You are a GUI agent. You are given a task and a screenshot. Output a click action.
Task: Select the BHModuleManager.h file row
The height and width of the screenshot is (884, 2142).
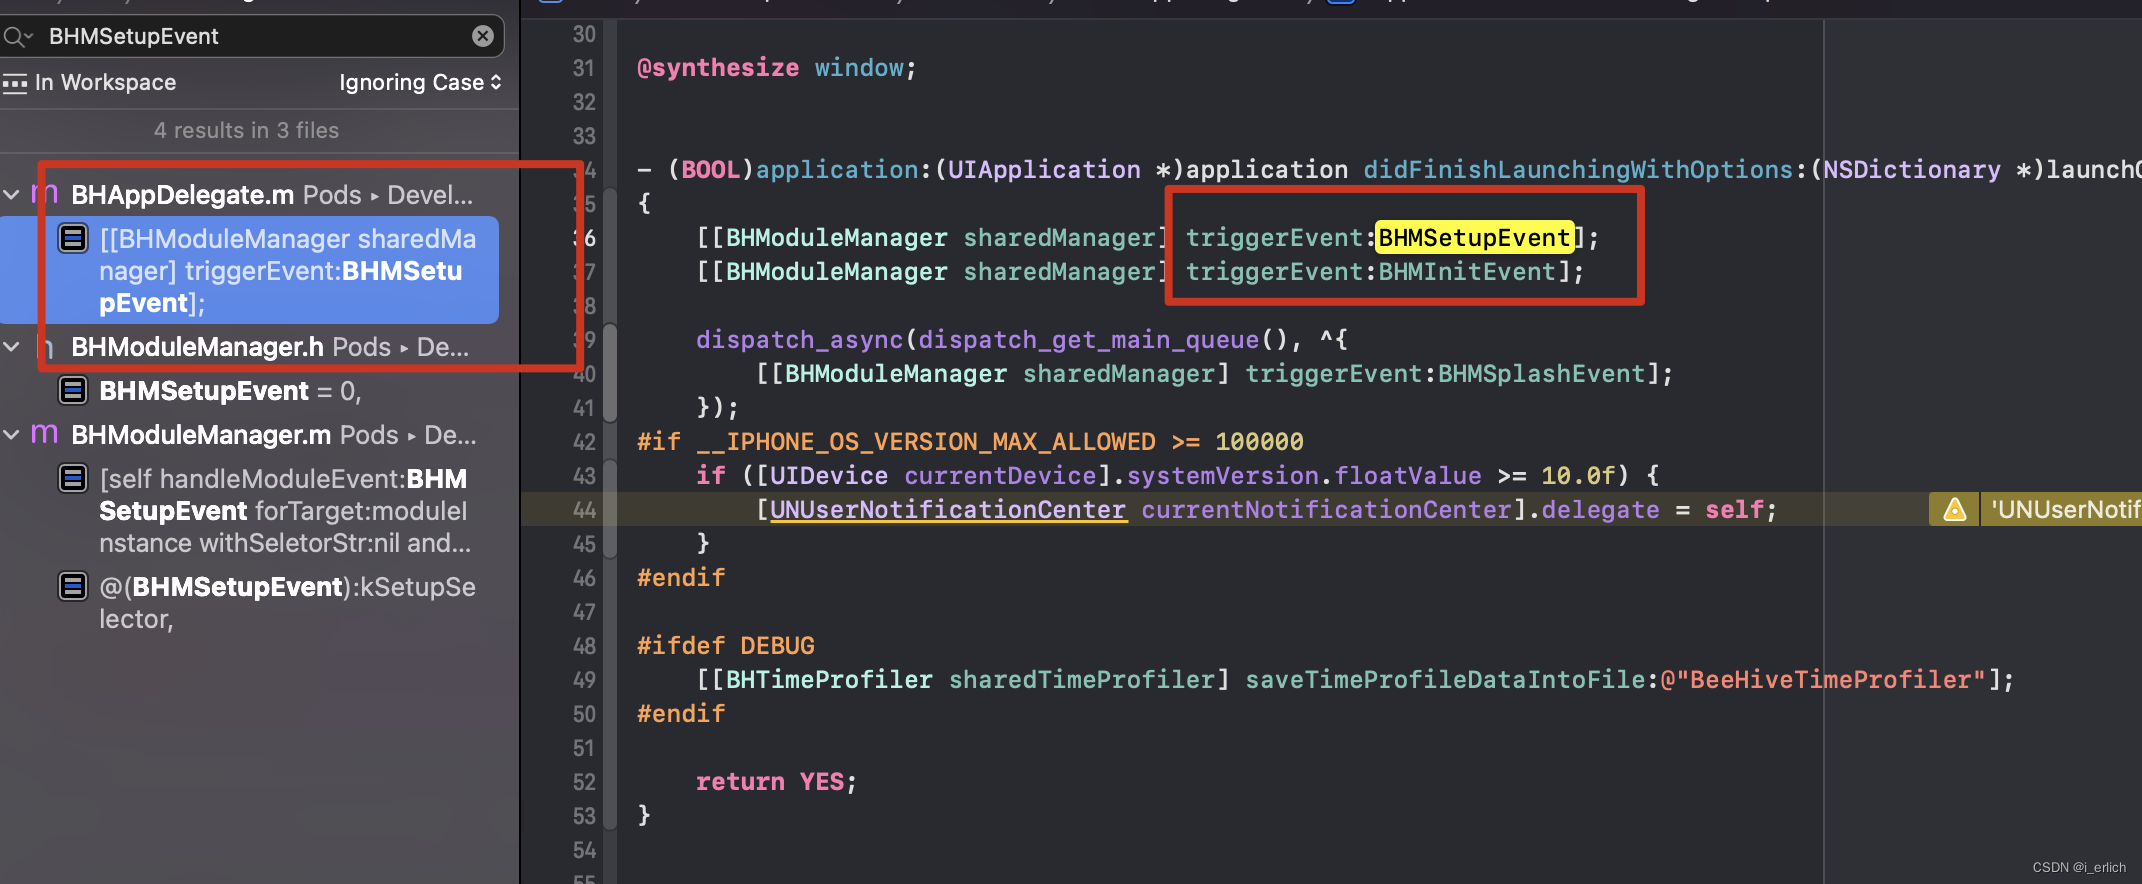[x=259, y=347]
